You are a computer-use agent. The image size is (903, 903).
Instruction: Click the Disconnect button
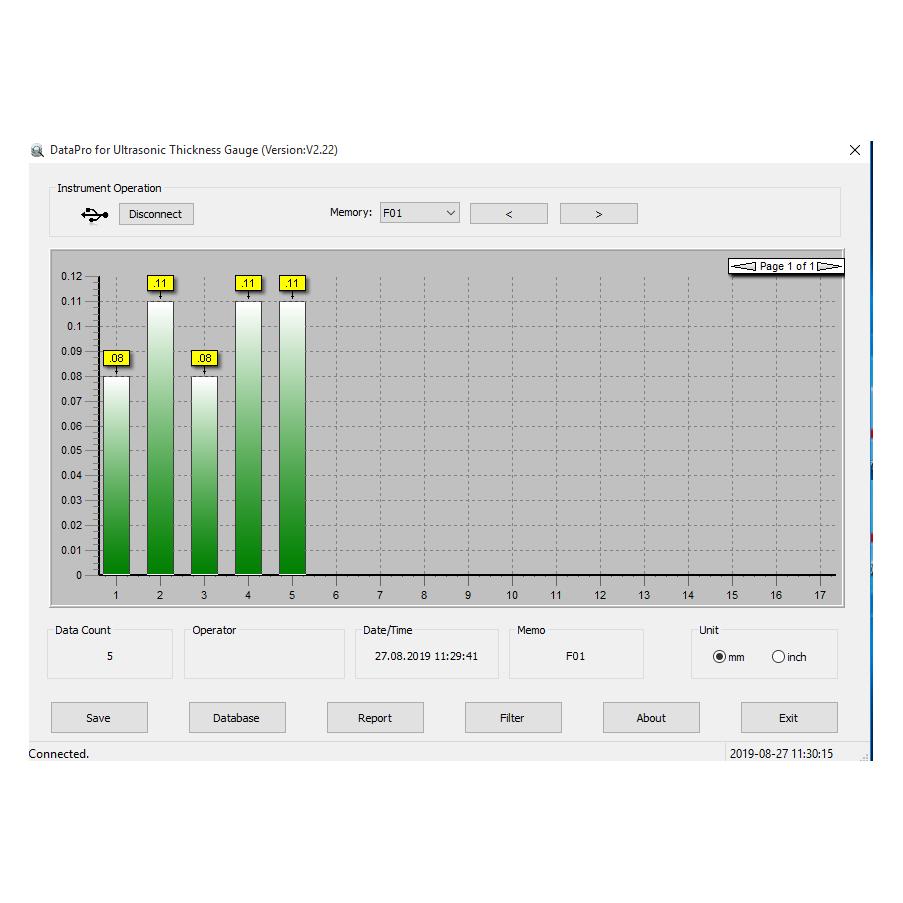tap(156, 214)
